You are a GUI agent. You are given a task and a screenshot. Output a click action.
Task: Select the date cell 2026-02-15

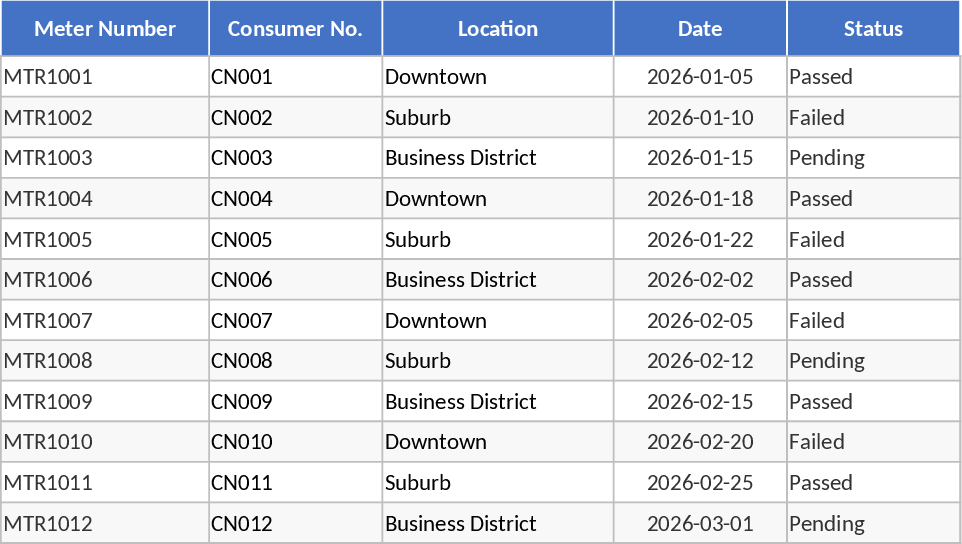[700, 402]
